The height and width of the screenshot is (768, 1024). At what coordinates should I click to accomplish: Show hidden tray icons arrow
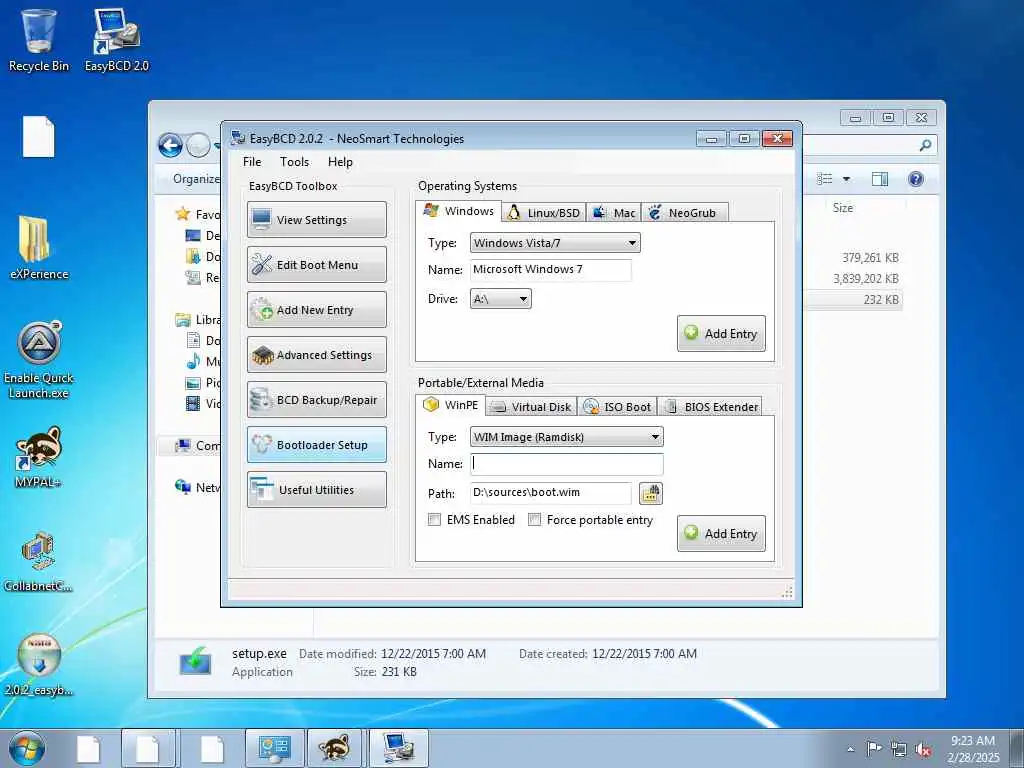pyautogui.click(x=850, y=749)
